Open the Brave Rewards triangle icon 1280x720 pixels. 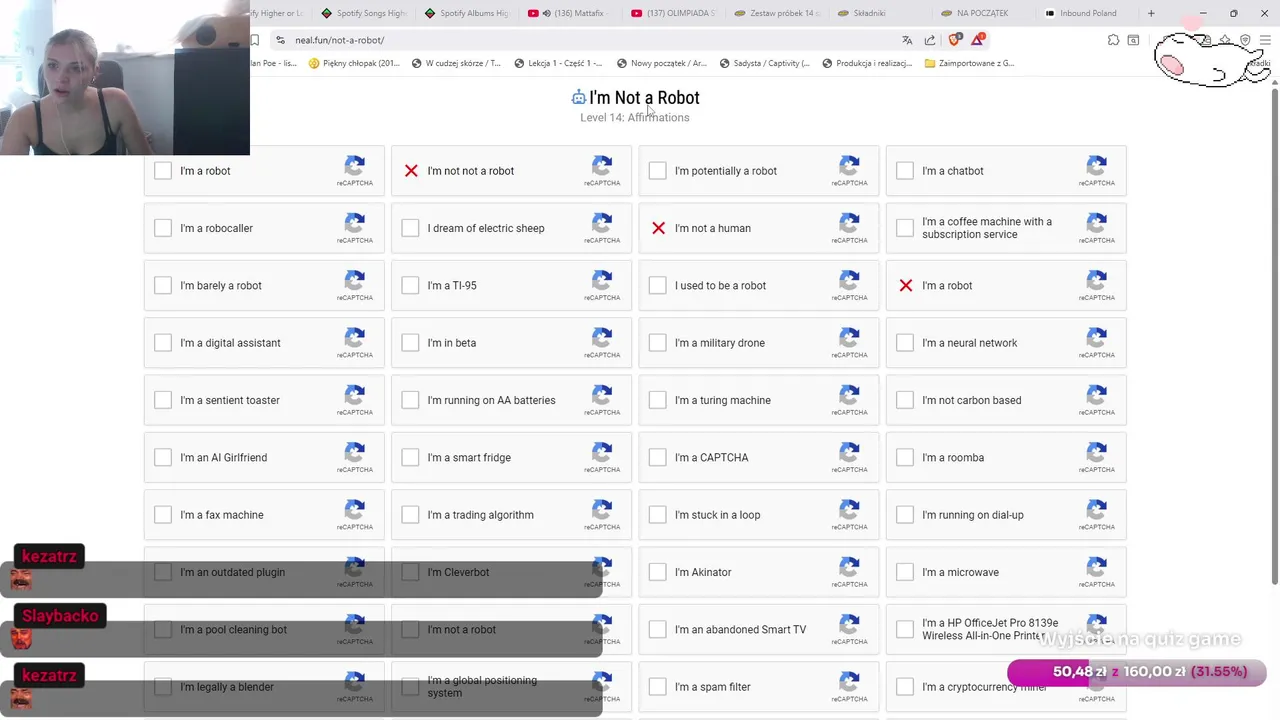[x=978, y=40]
